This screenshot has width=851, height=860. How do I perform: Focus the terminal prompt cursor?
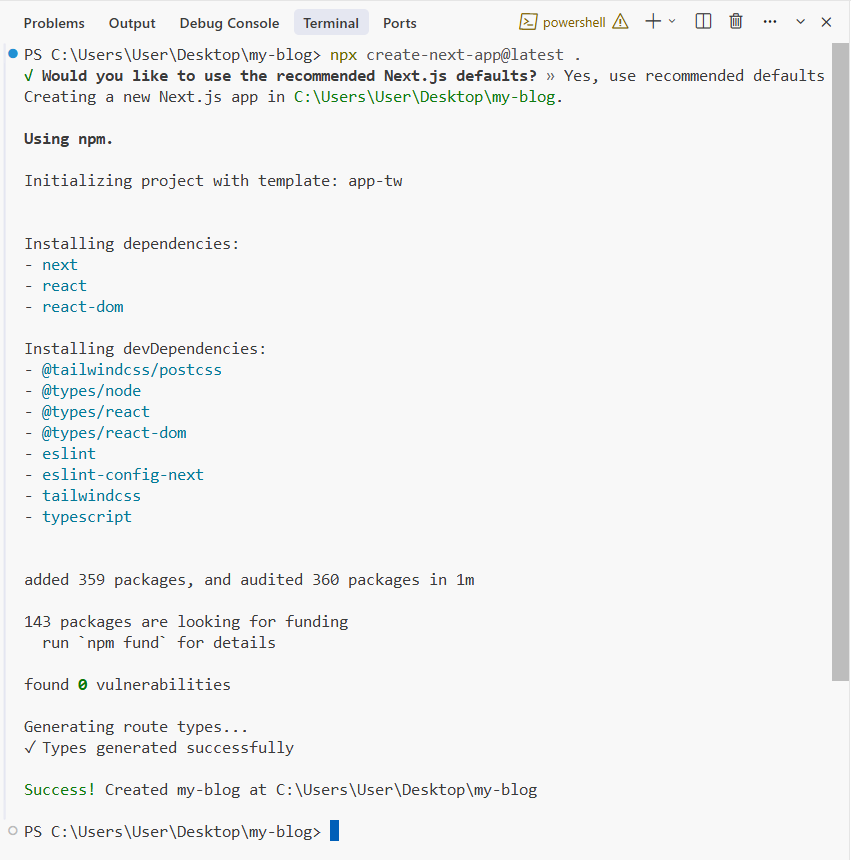335,831
